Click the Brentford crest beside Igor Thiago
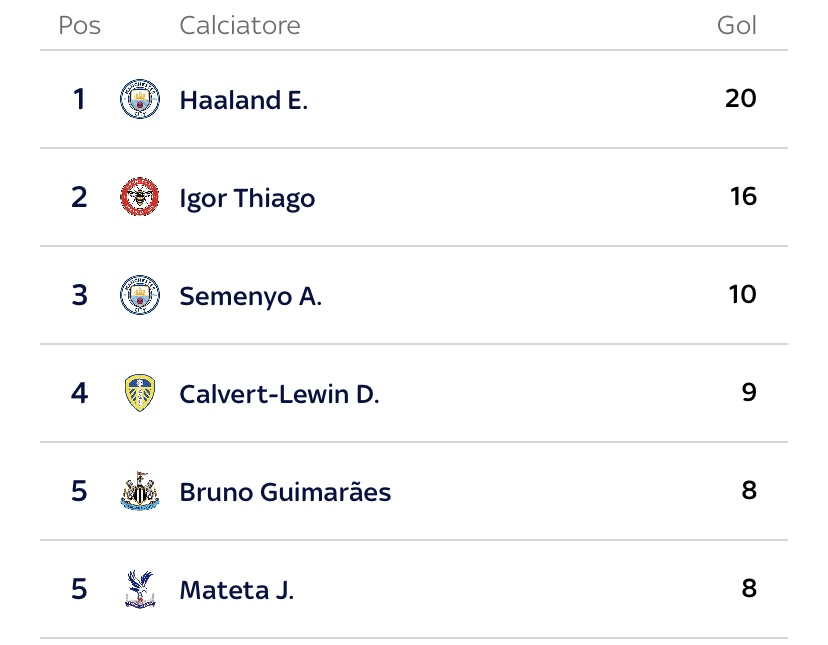 [140, 197]
